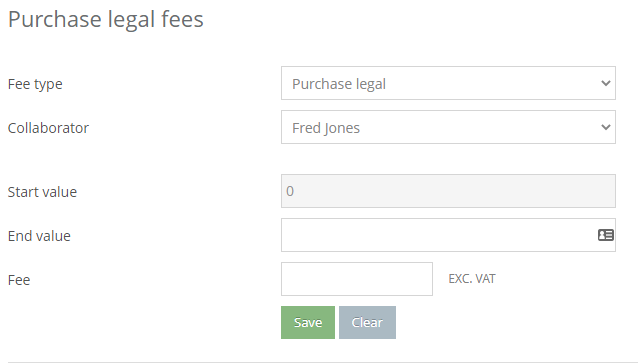Click the 'Purchase legal fees' heading
The height and width of the screenshot is (363, 638).
pos(105,20)
